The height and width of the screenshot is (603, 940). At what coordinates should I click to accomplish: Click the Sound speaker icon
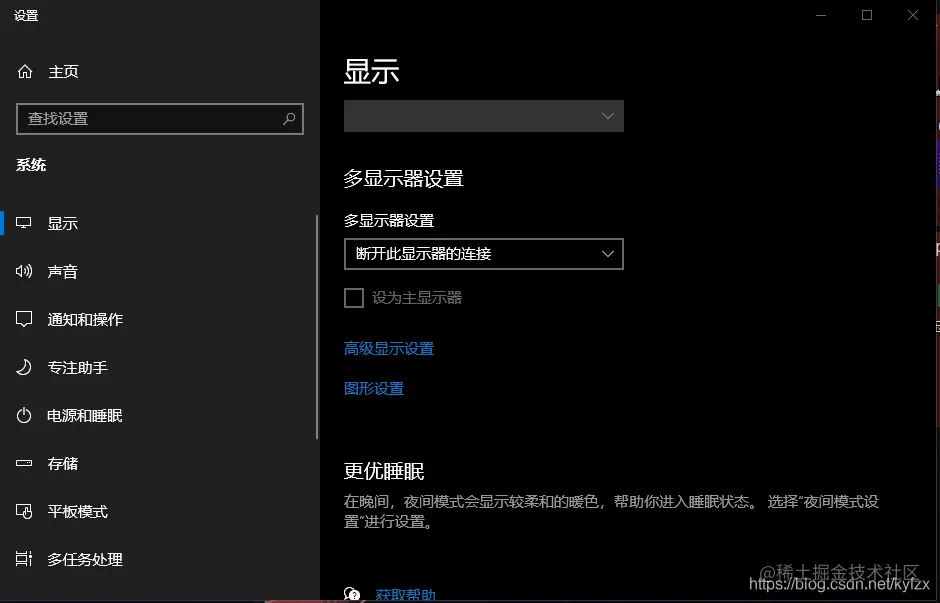click(x=24, y=272)
